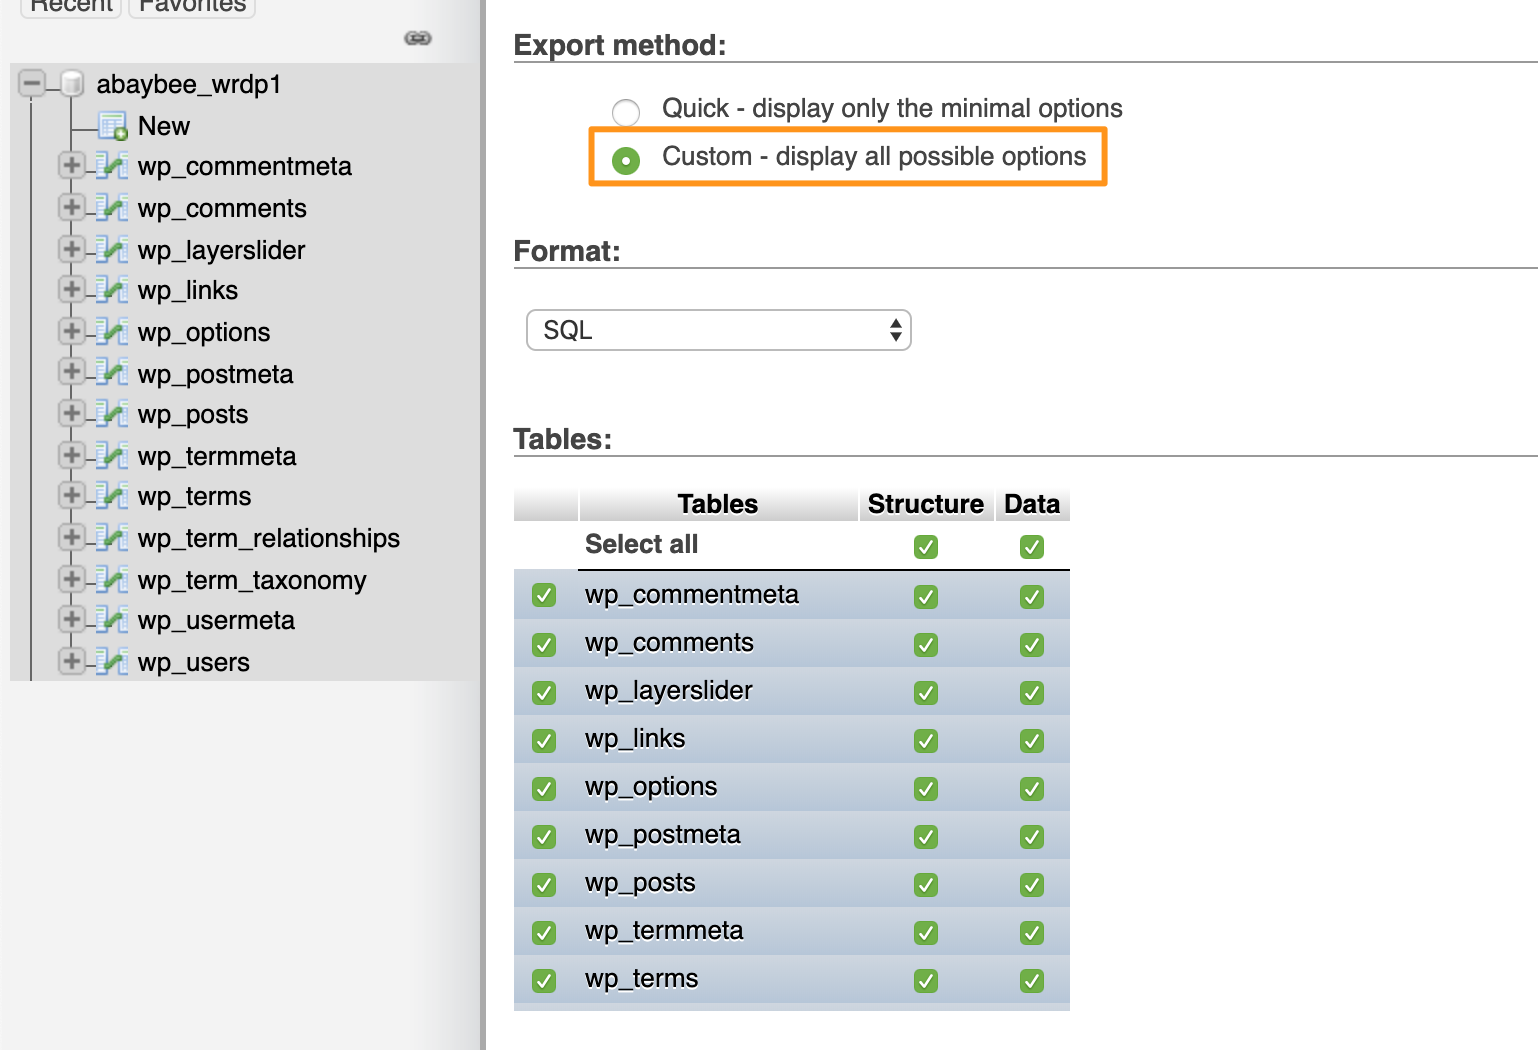Viewport: 1538px width, 1050px height.
Task: Expand the wp_comments table node
Action: pyautogui.click(x=71, y=207)
